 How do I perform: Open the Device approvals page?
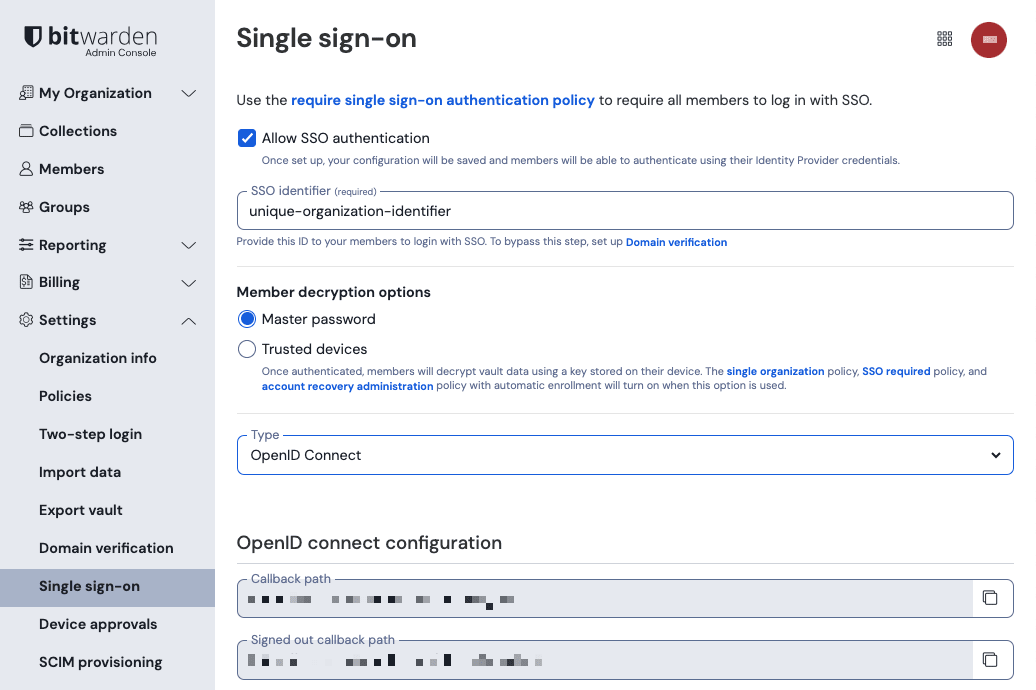click(x=97, y=624)
